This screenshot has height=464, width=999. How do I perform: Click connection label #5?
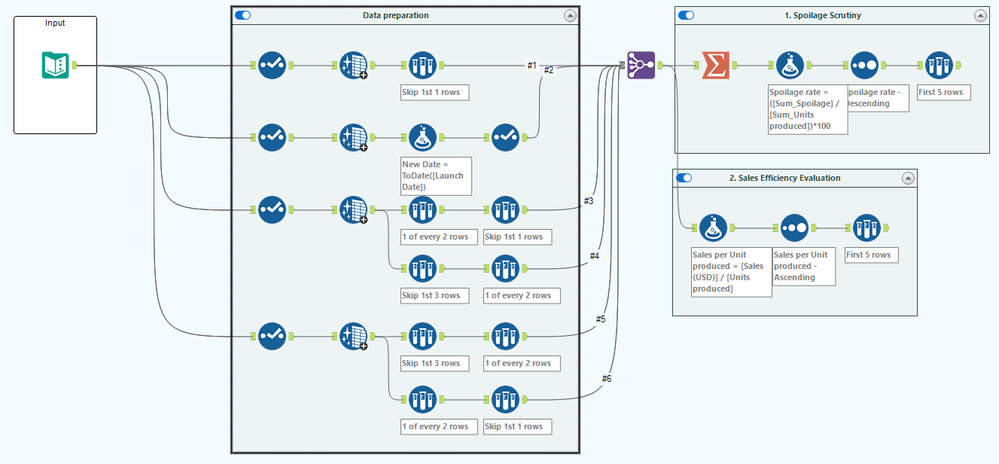(x=600, y=319)
